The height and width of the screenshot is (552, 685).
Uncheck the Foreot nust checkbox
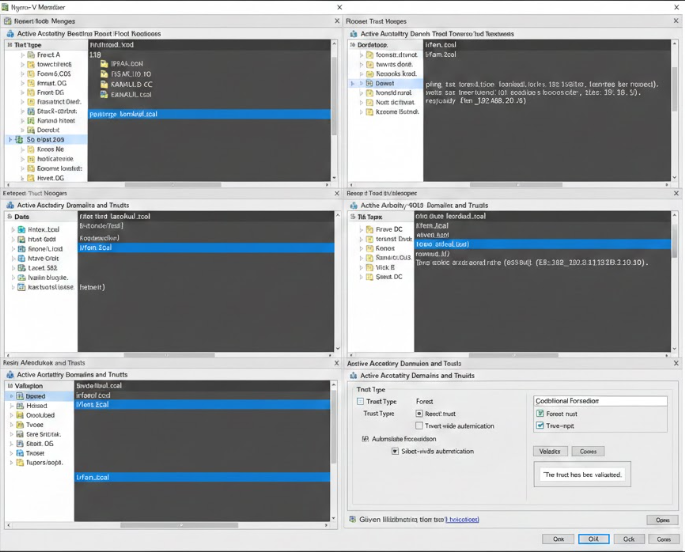tap(540, 414)
